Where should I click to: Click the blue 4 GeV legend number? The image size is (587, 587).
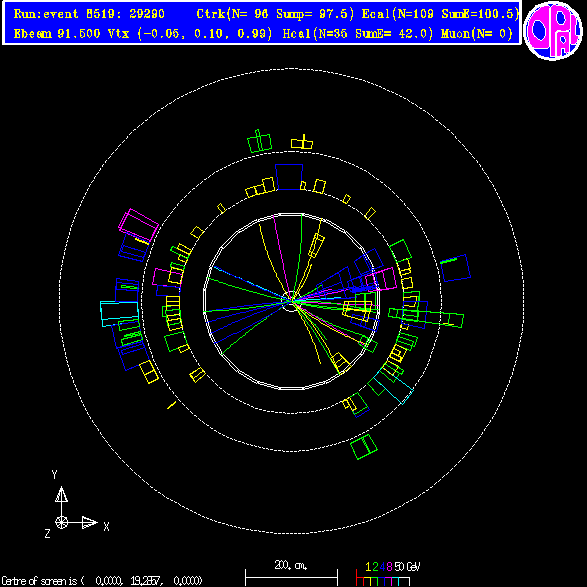click(x=382, y=566)
